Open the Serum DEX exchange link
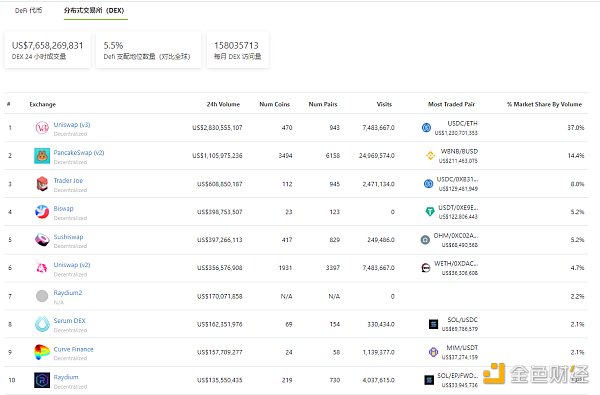 tap(70, 321)
